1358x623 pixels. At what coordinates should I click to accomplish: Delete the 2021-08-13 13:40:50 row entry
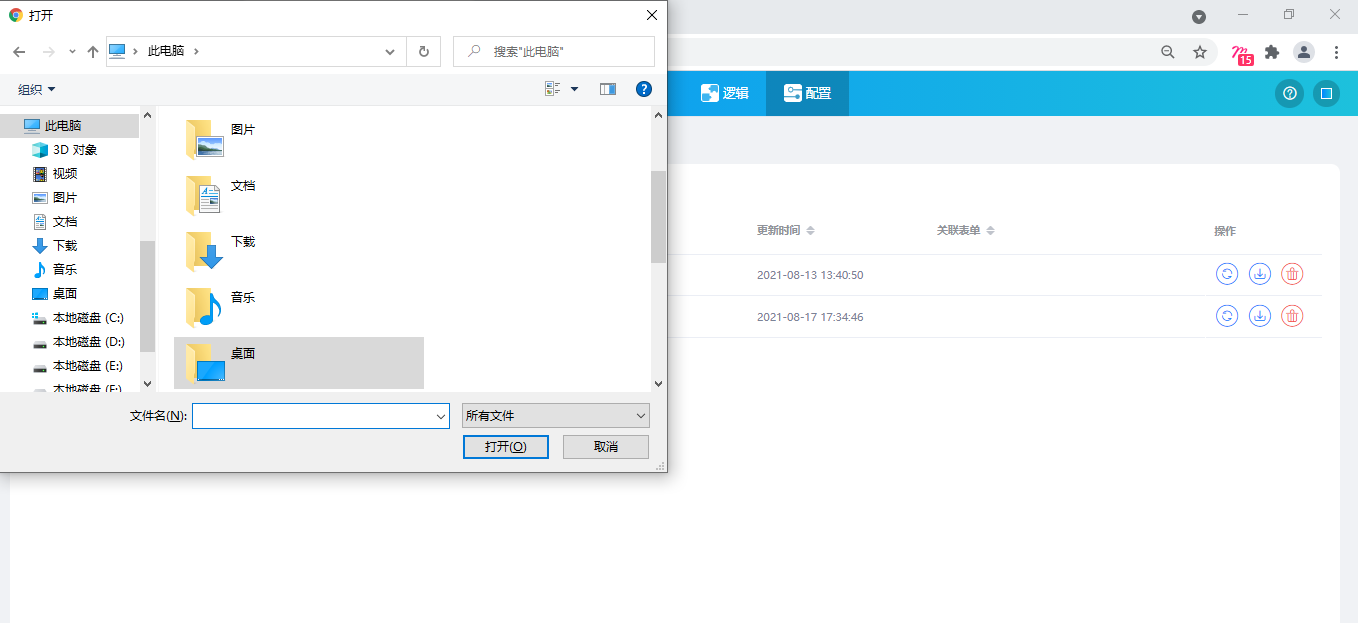(1292, 274)
